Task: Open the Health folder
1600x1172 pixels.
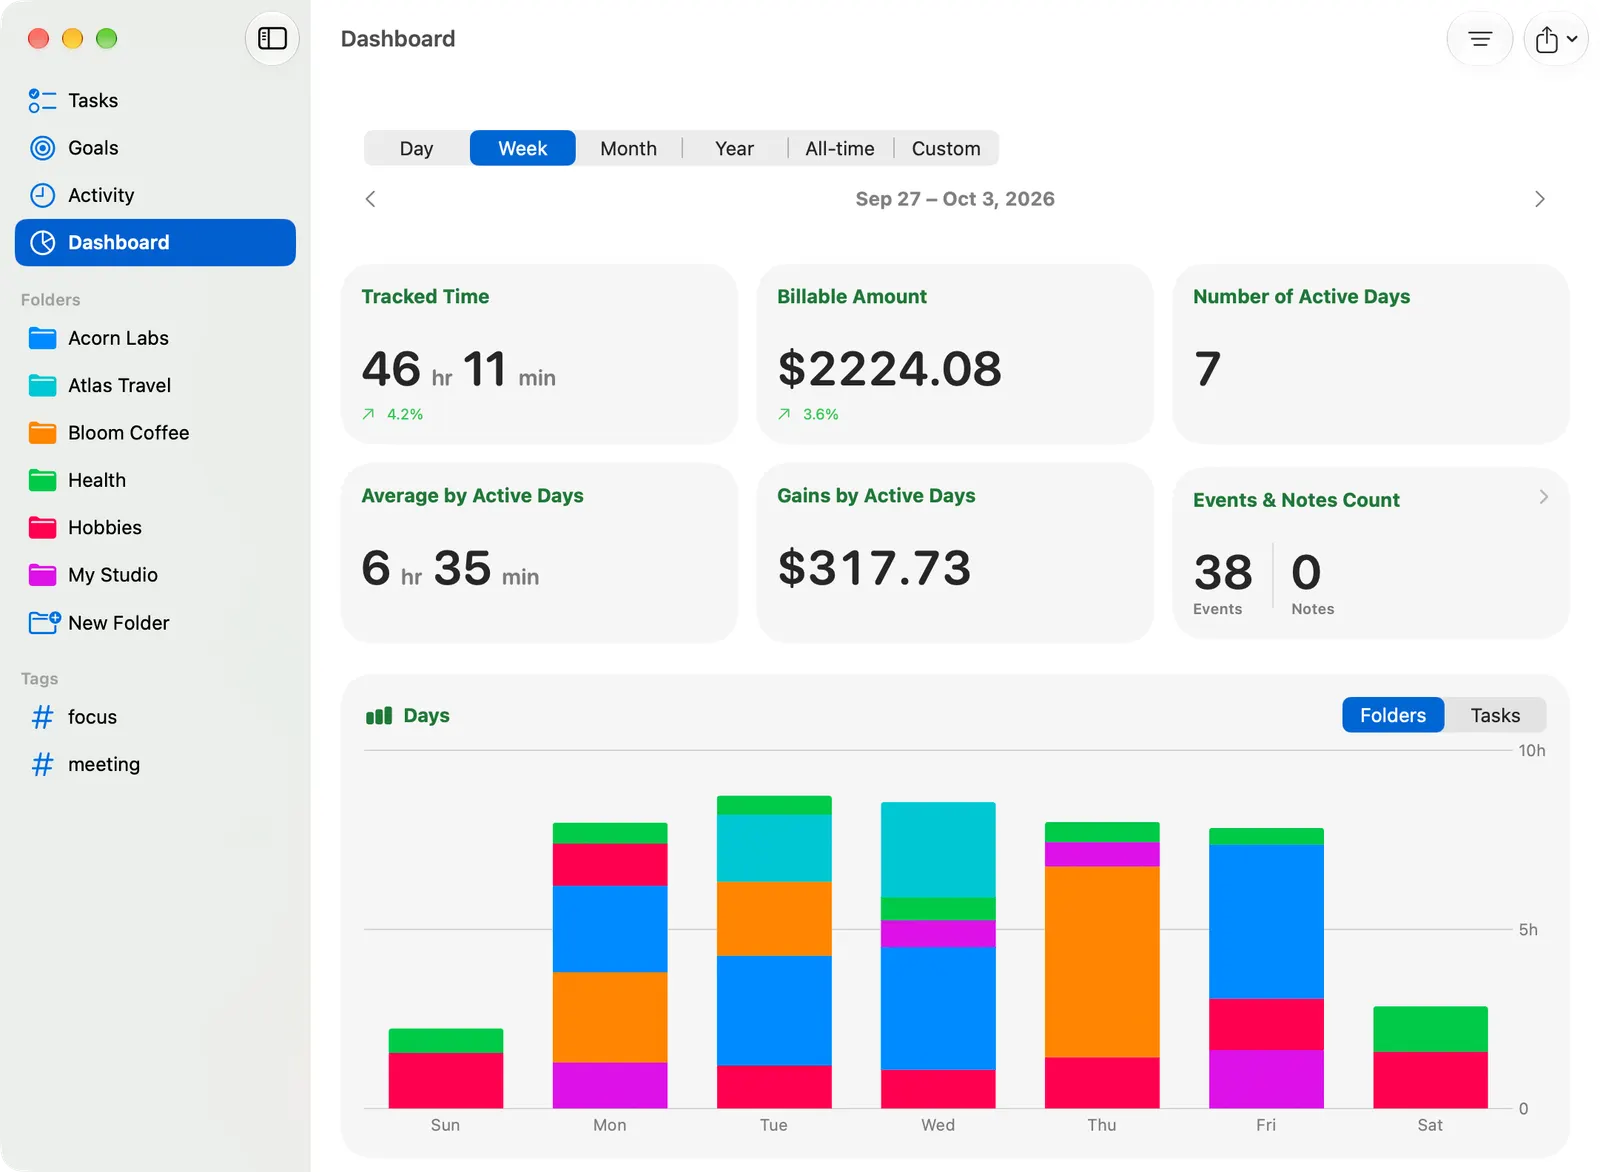Action: (x=155, y=480)
